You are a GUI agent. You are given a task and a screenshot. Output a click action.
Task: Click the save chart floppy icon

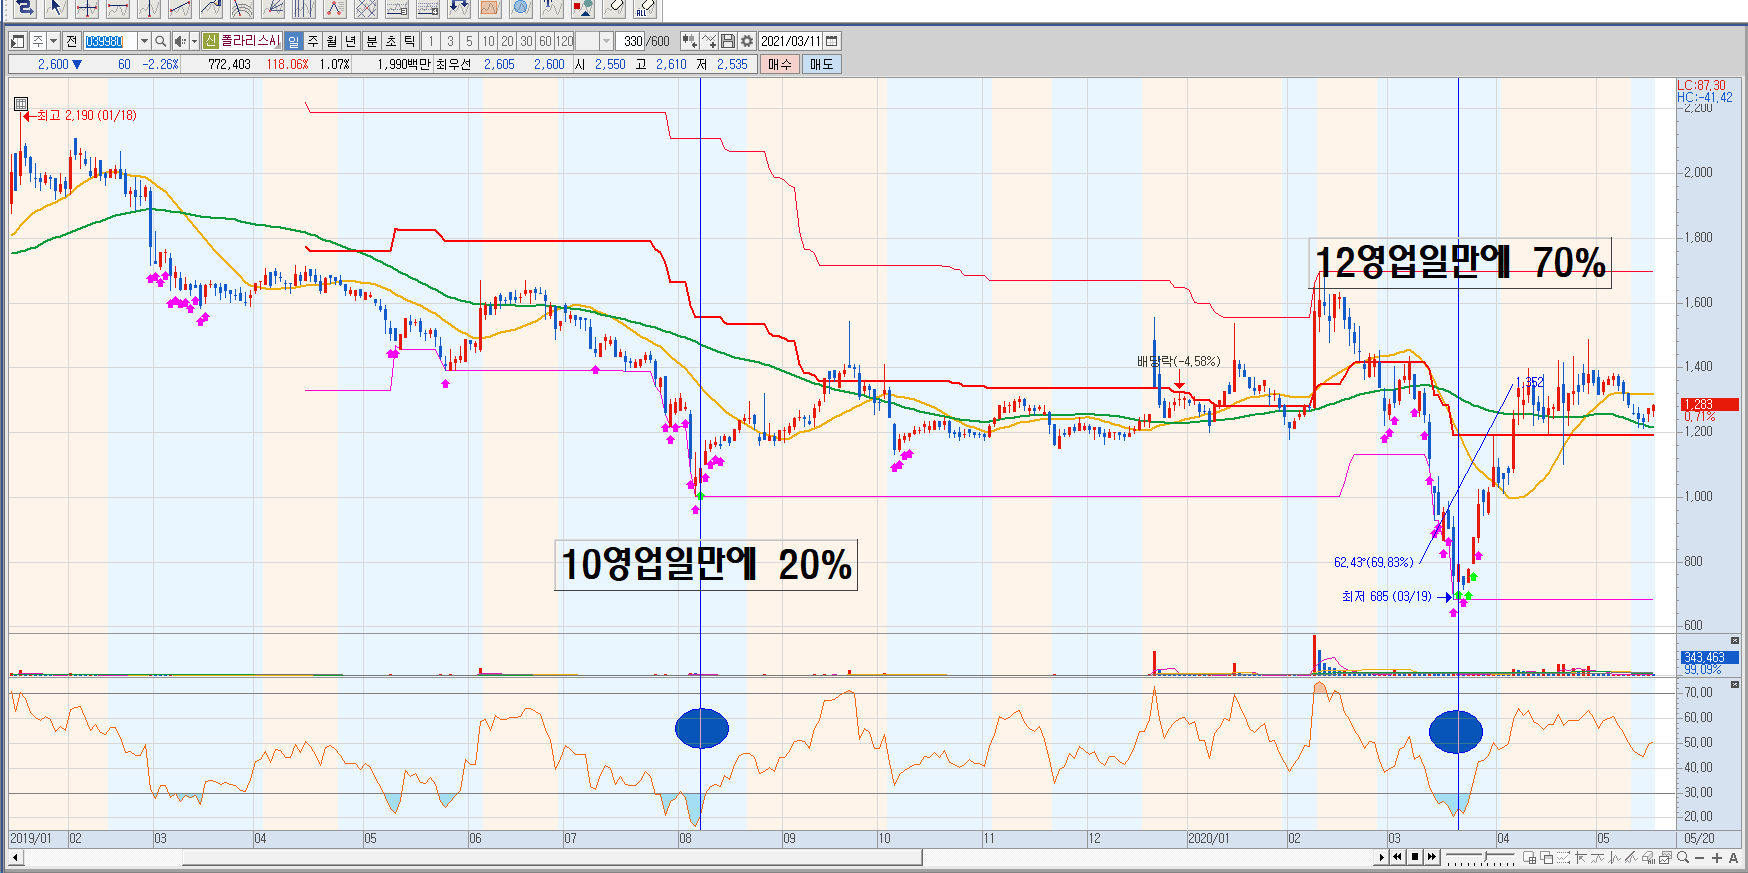728,41
